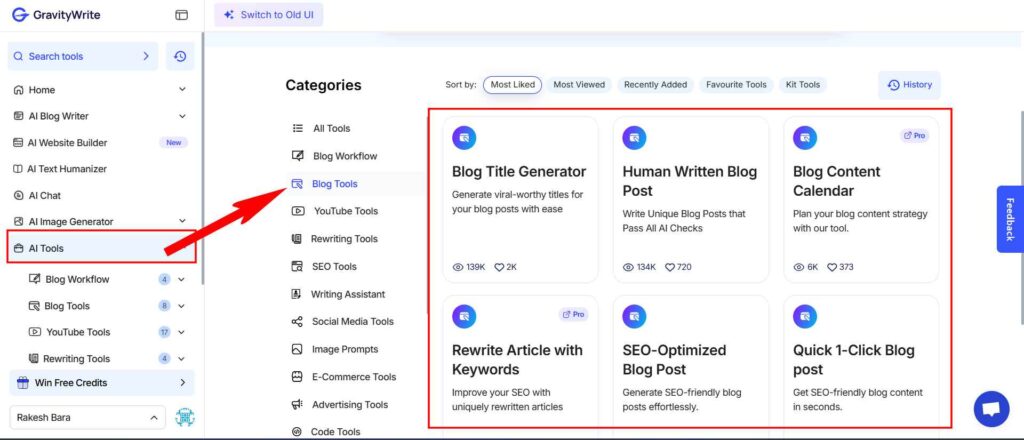
Task: Click Switch to Old UI button
Action: click(x=268, y=14)
